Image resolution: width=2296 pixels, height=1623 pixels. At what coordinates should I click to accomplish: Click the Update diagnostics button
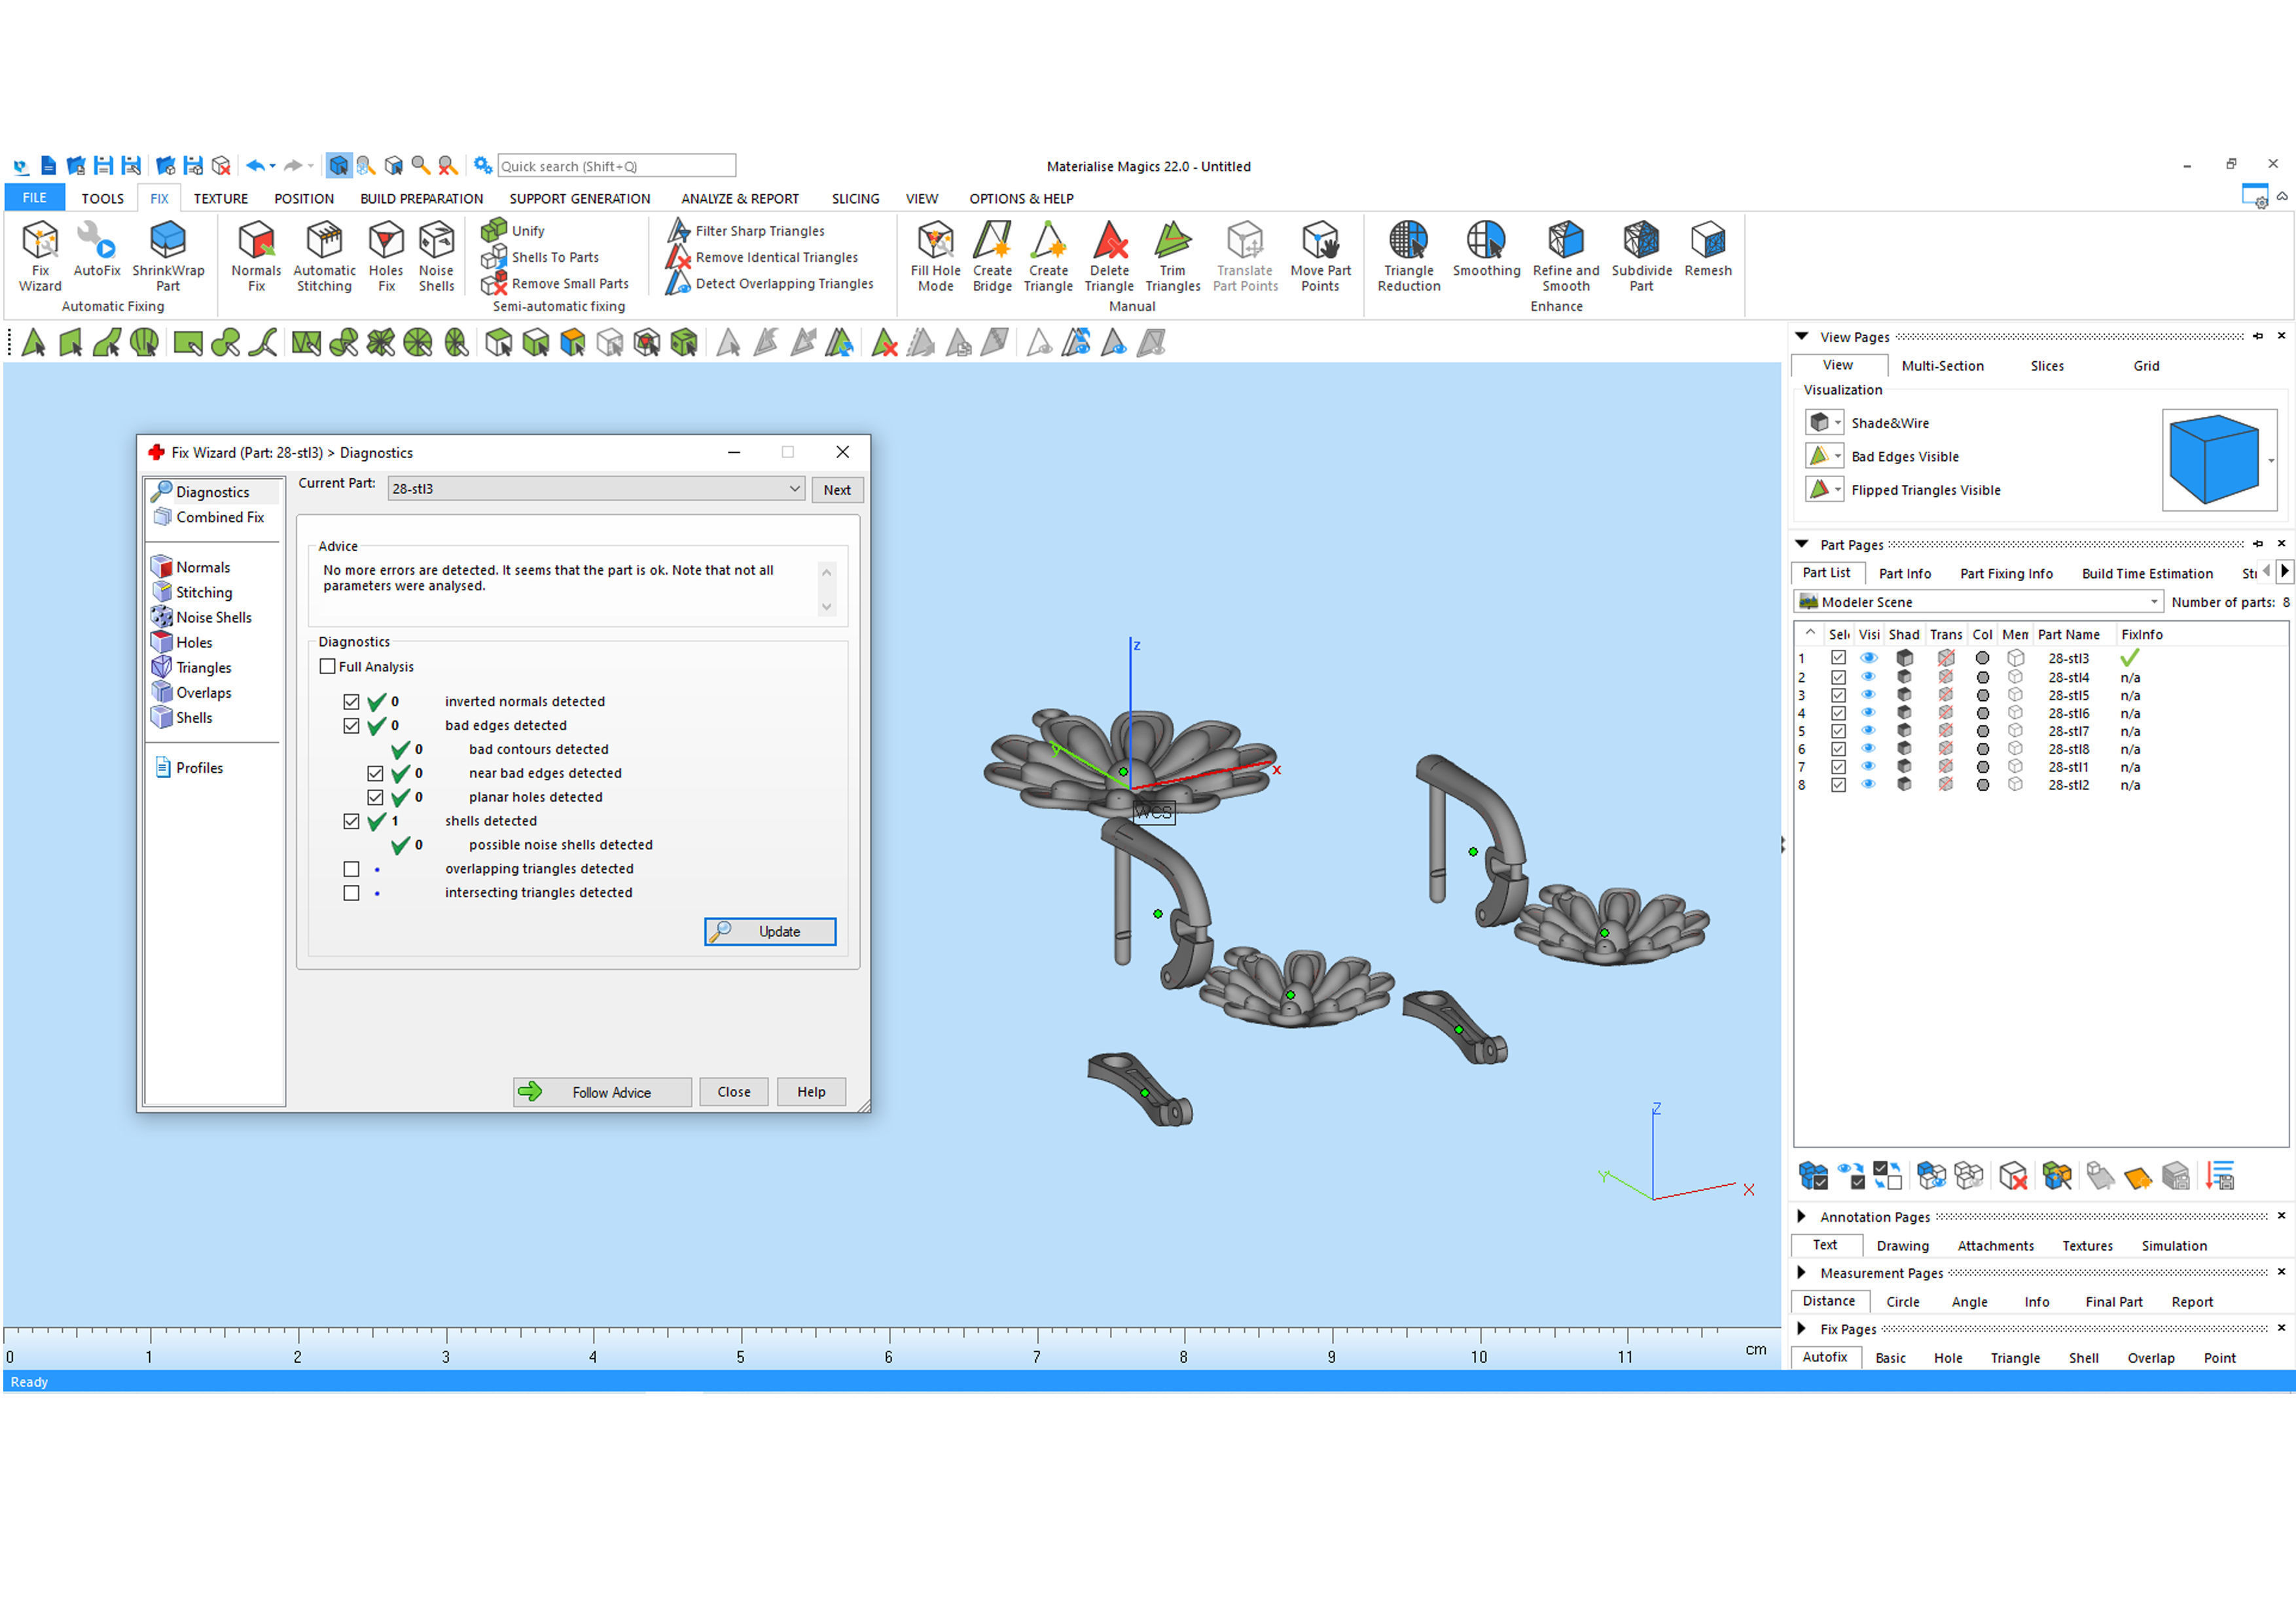tap(769, 931)
